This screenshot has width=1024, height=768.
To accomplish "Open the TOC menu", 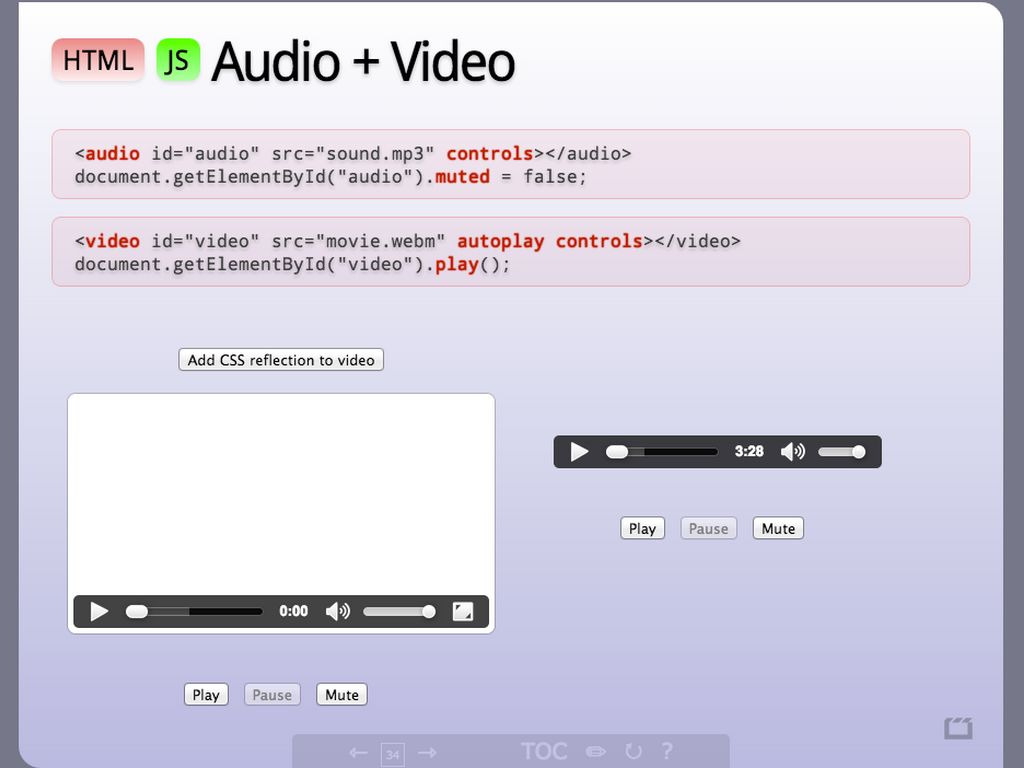I will [x=544, y=752].
